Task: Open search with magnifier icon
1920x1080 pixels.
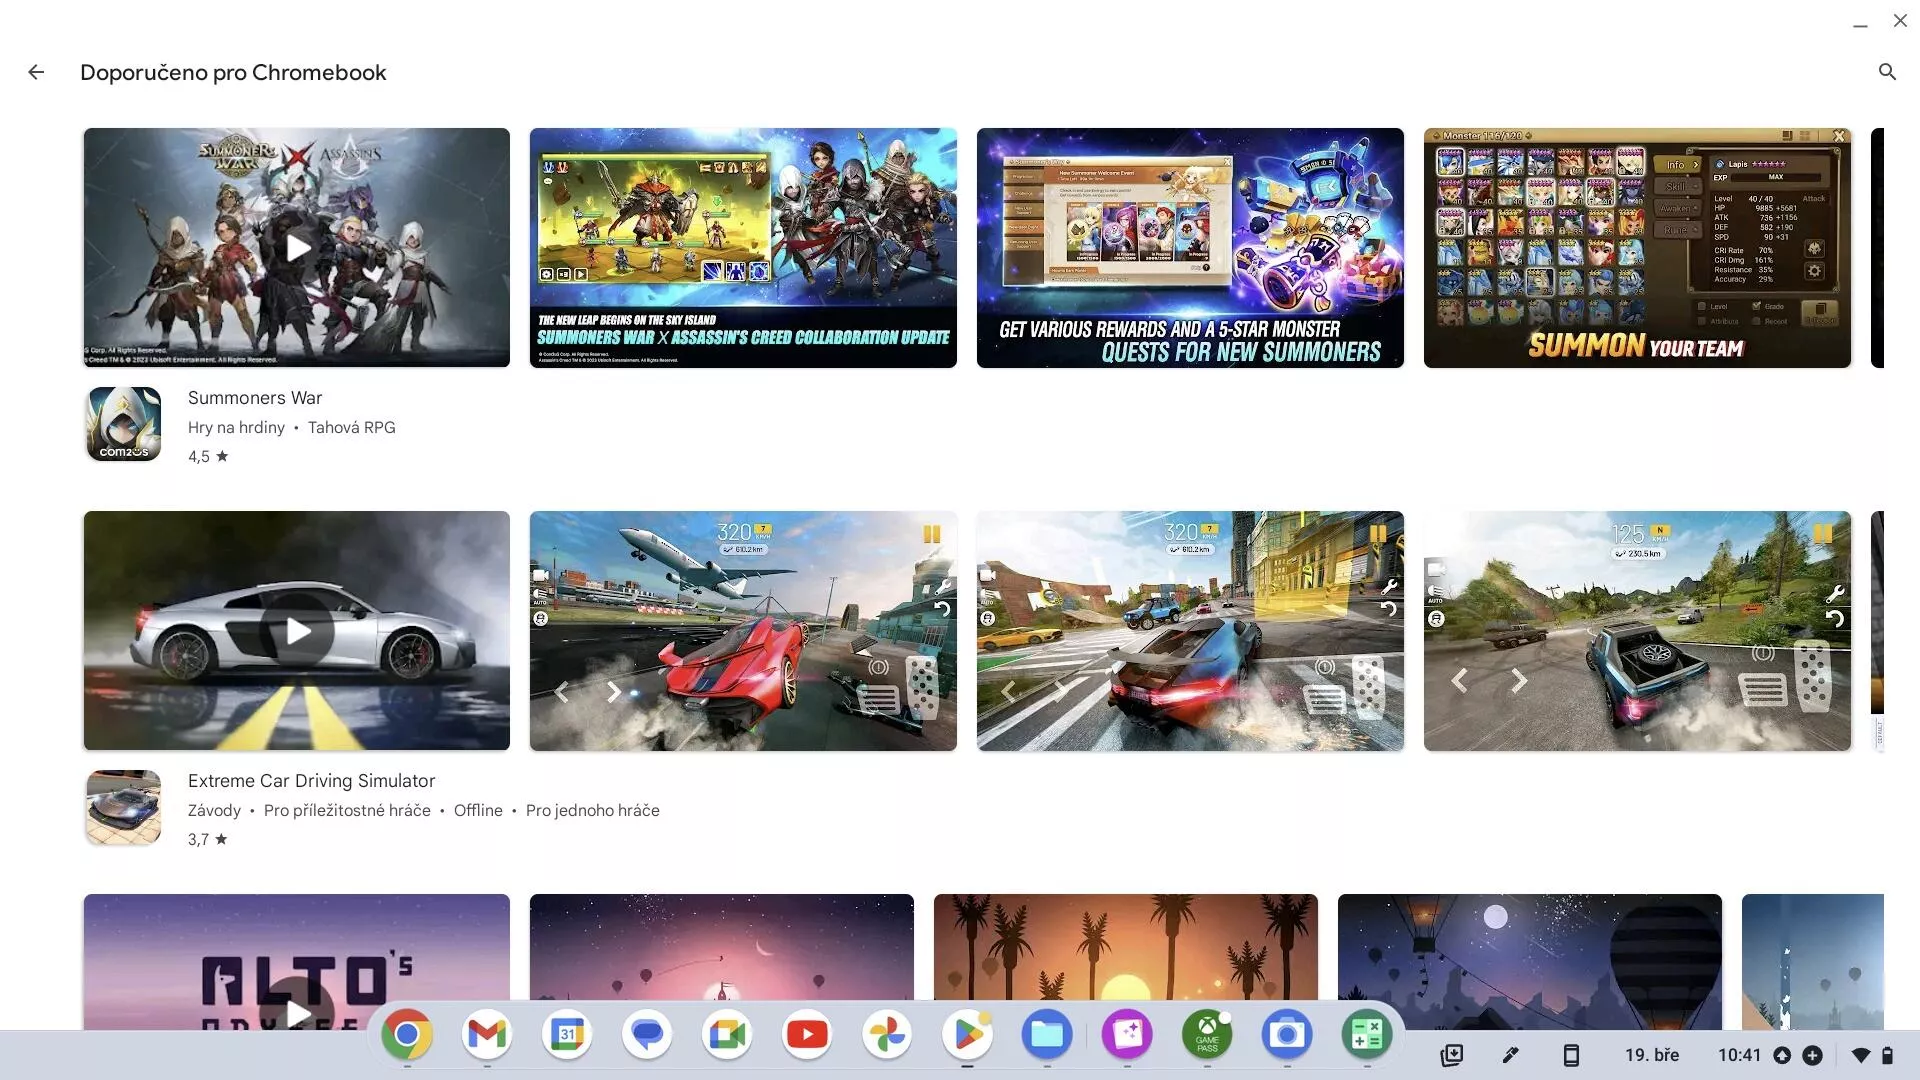Action: [1887, 72]
